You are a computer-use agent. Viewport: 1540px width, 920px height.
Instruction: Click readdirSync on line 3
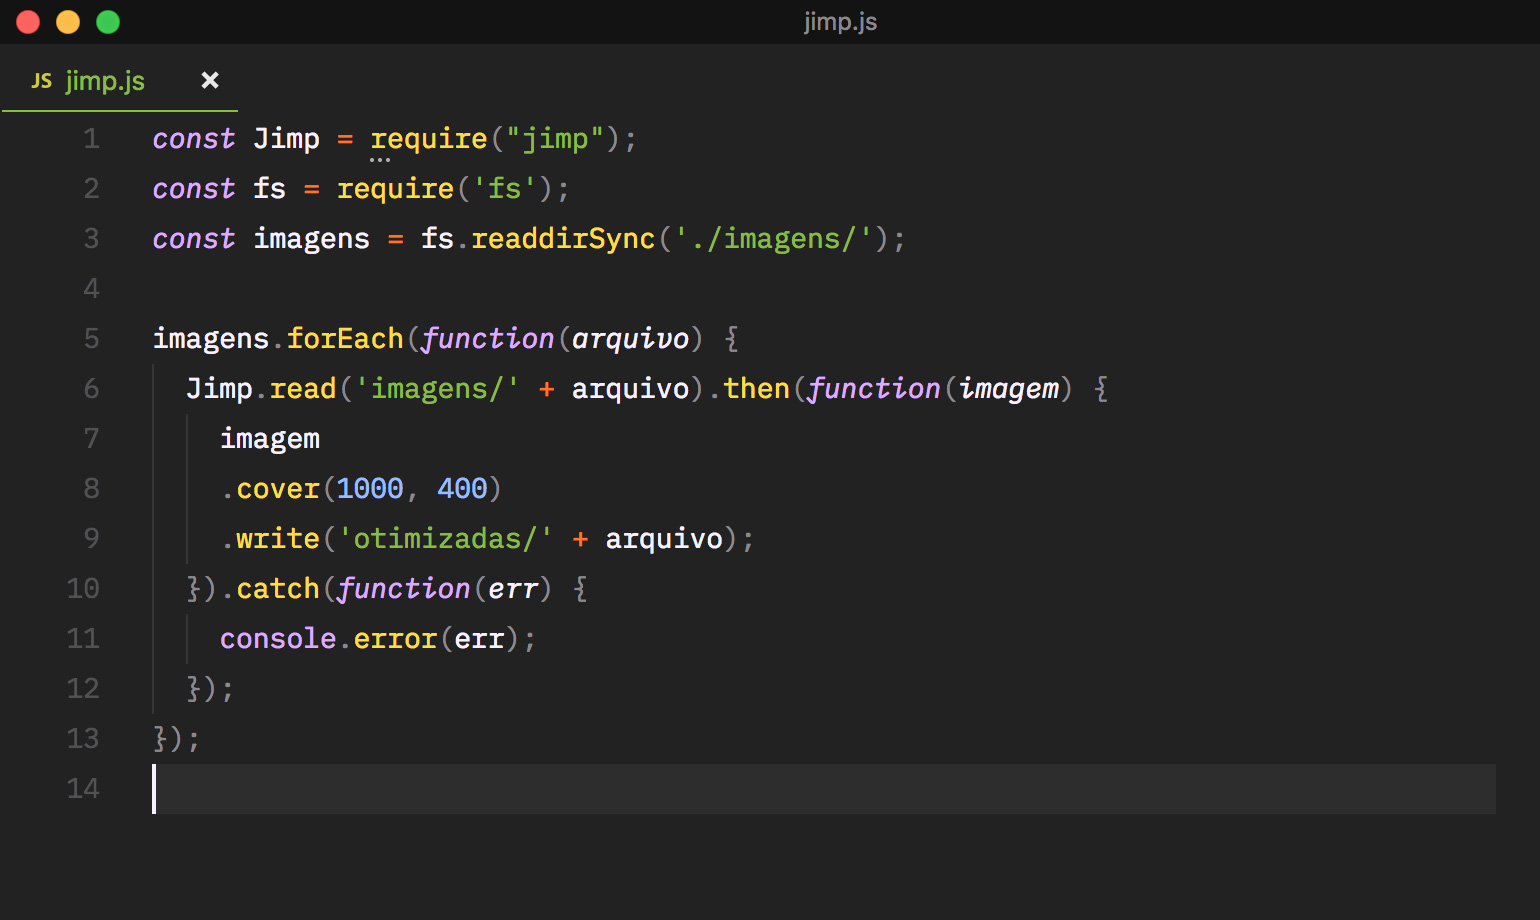(563, 239)
